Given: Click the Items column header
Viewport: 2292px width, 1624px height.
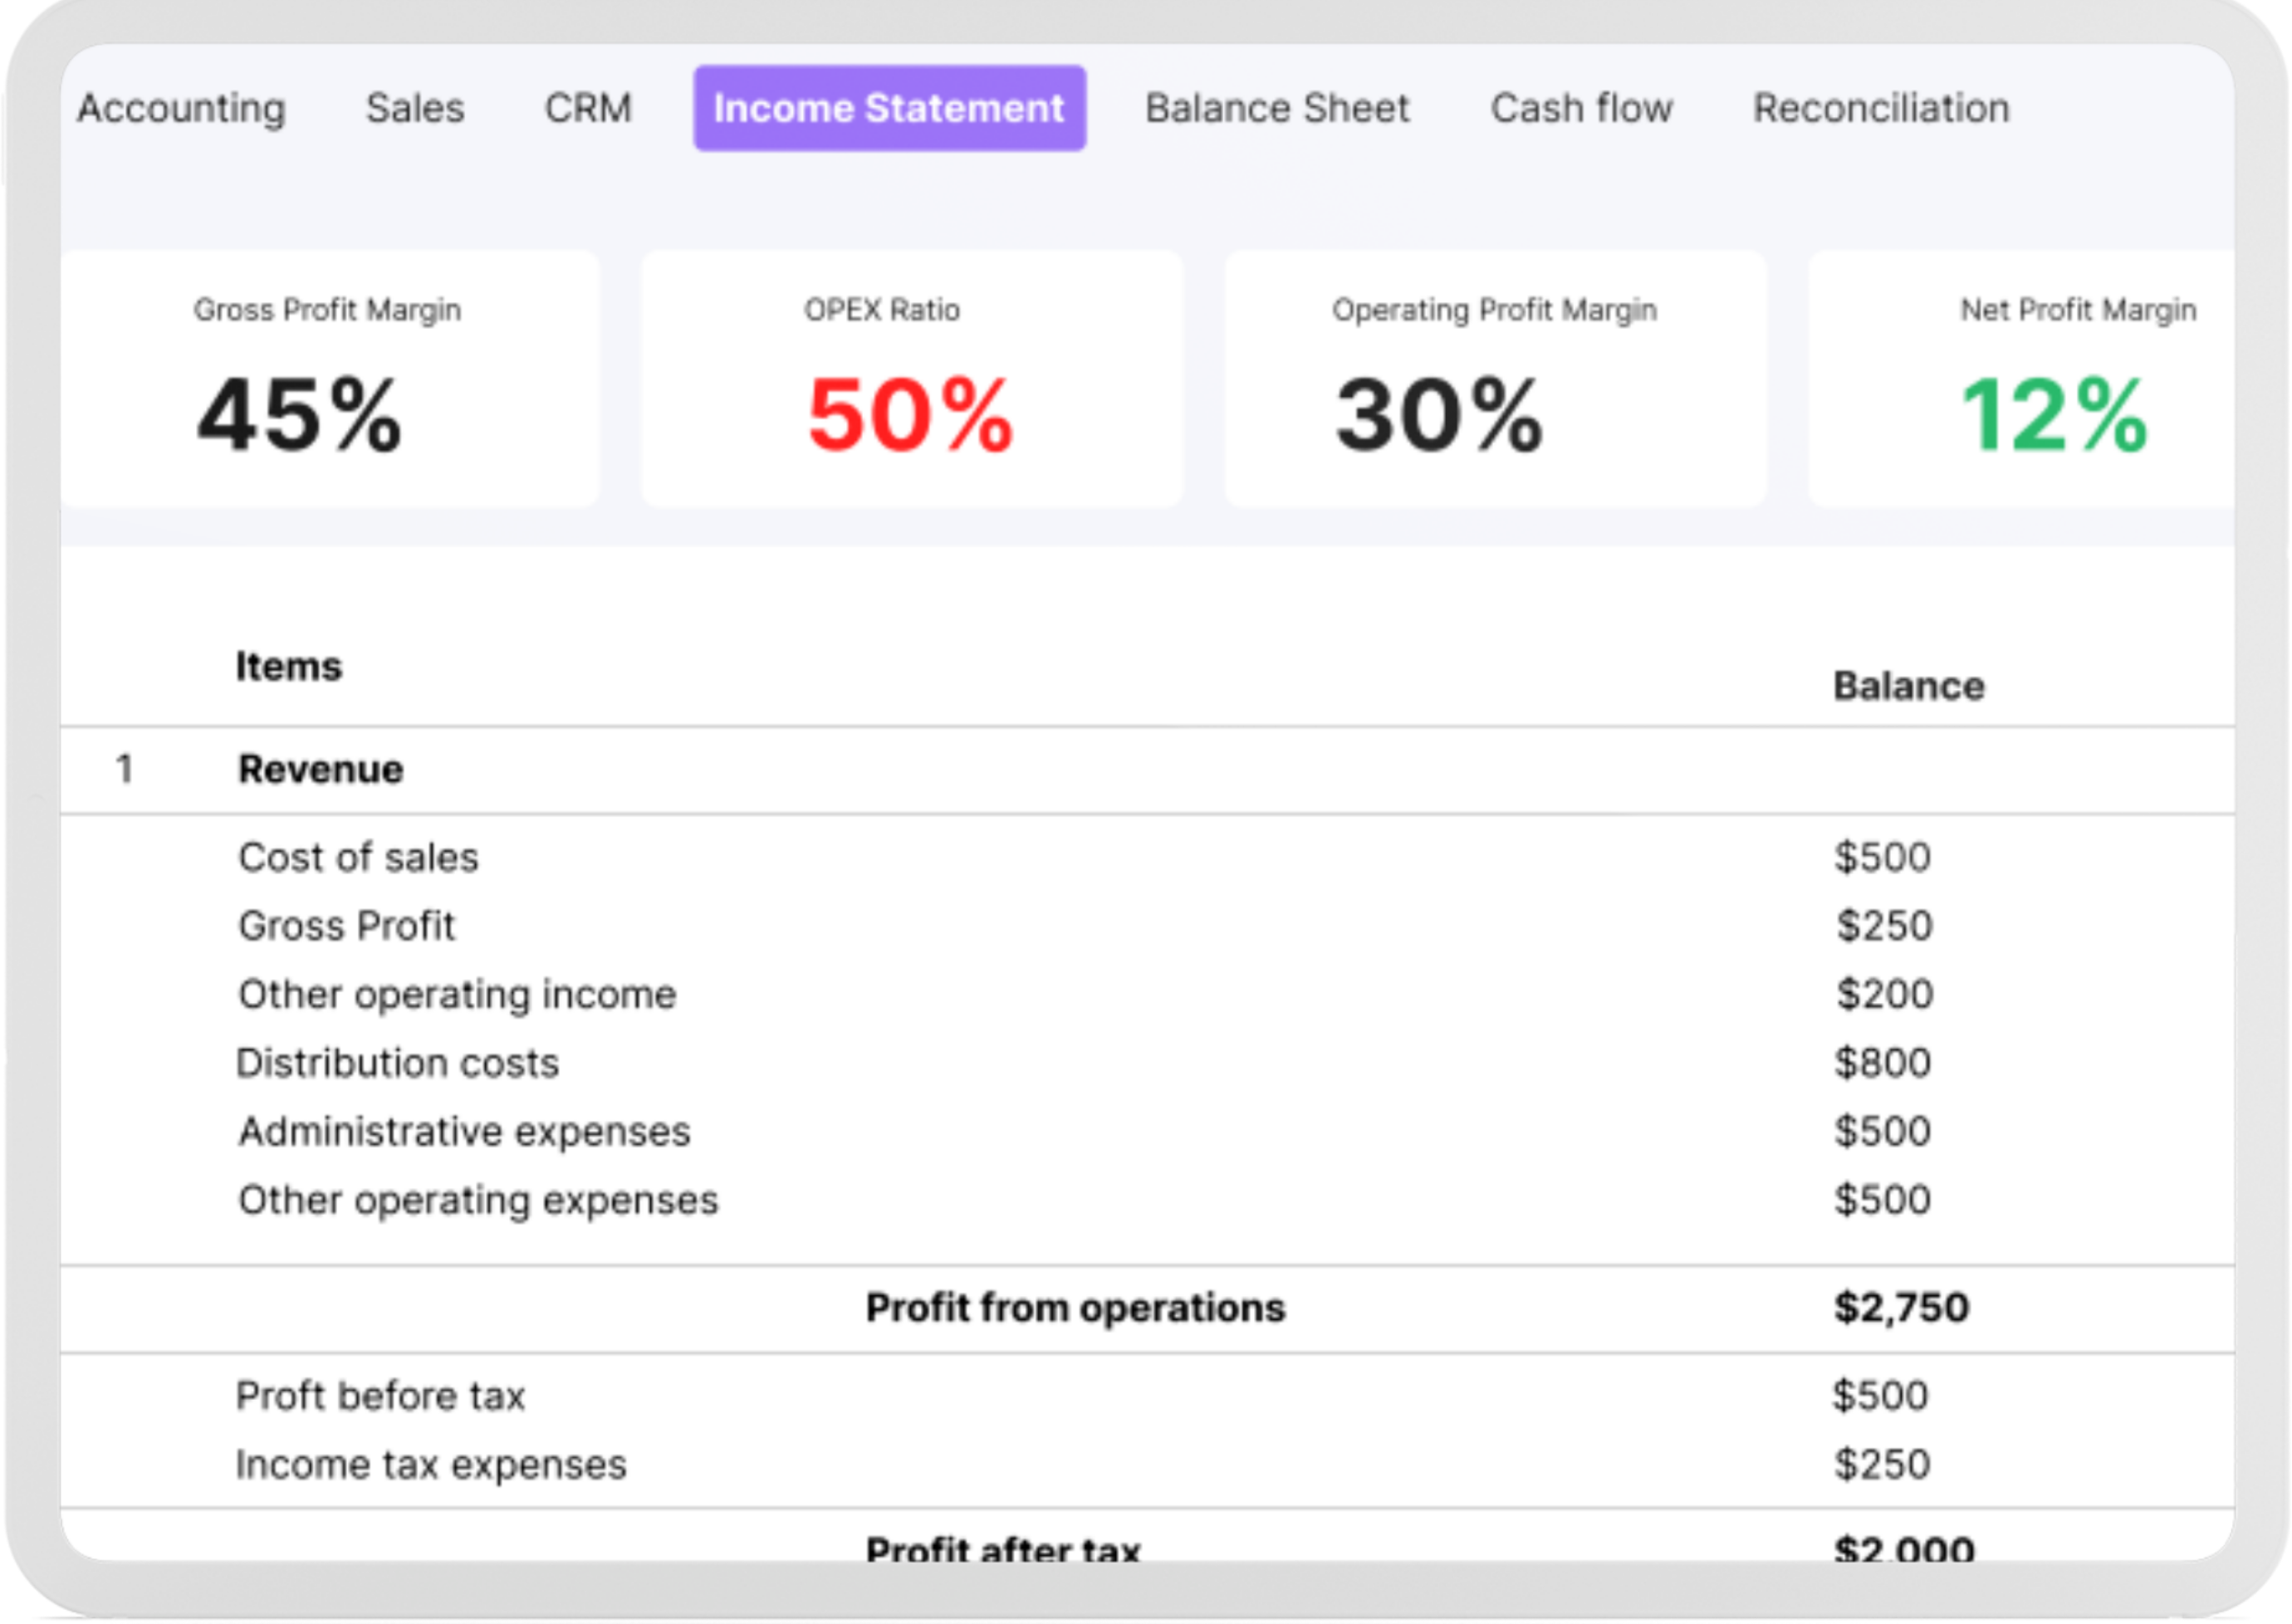Looking at the screenshot, I should point(289,666).
